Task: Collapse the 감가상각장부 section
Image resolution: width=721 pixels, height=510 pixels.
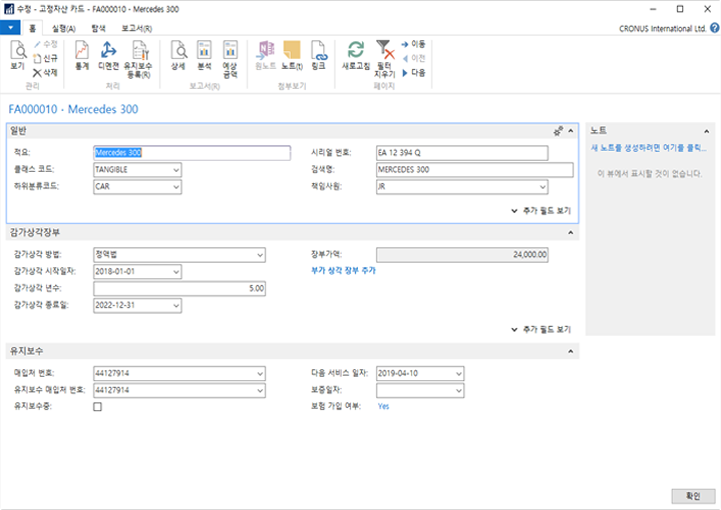Action: [571, 233]
